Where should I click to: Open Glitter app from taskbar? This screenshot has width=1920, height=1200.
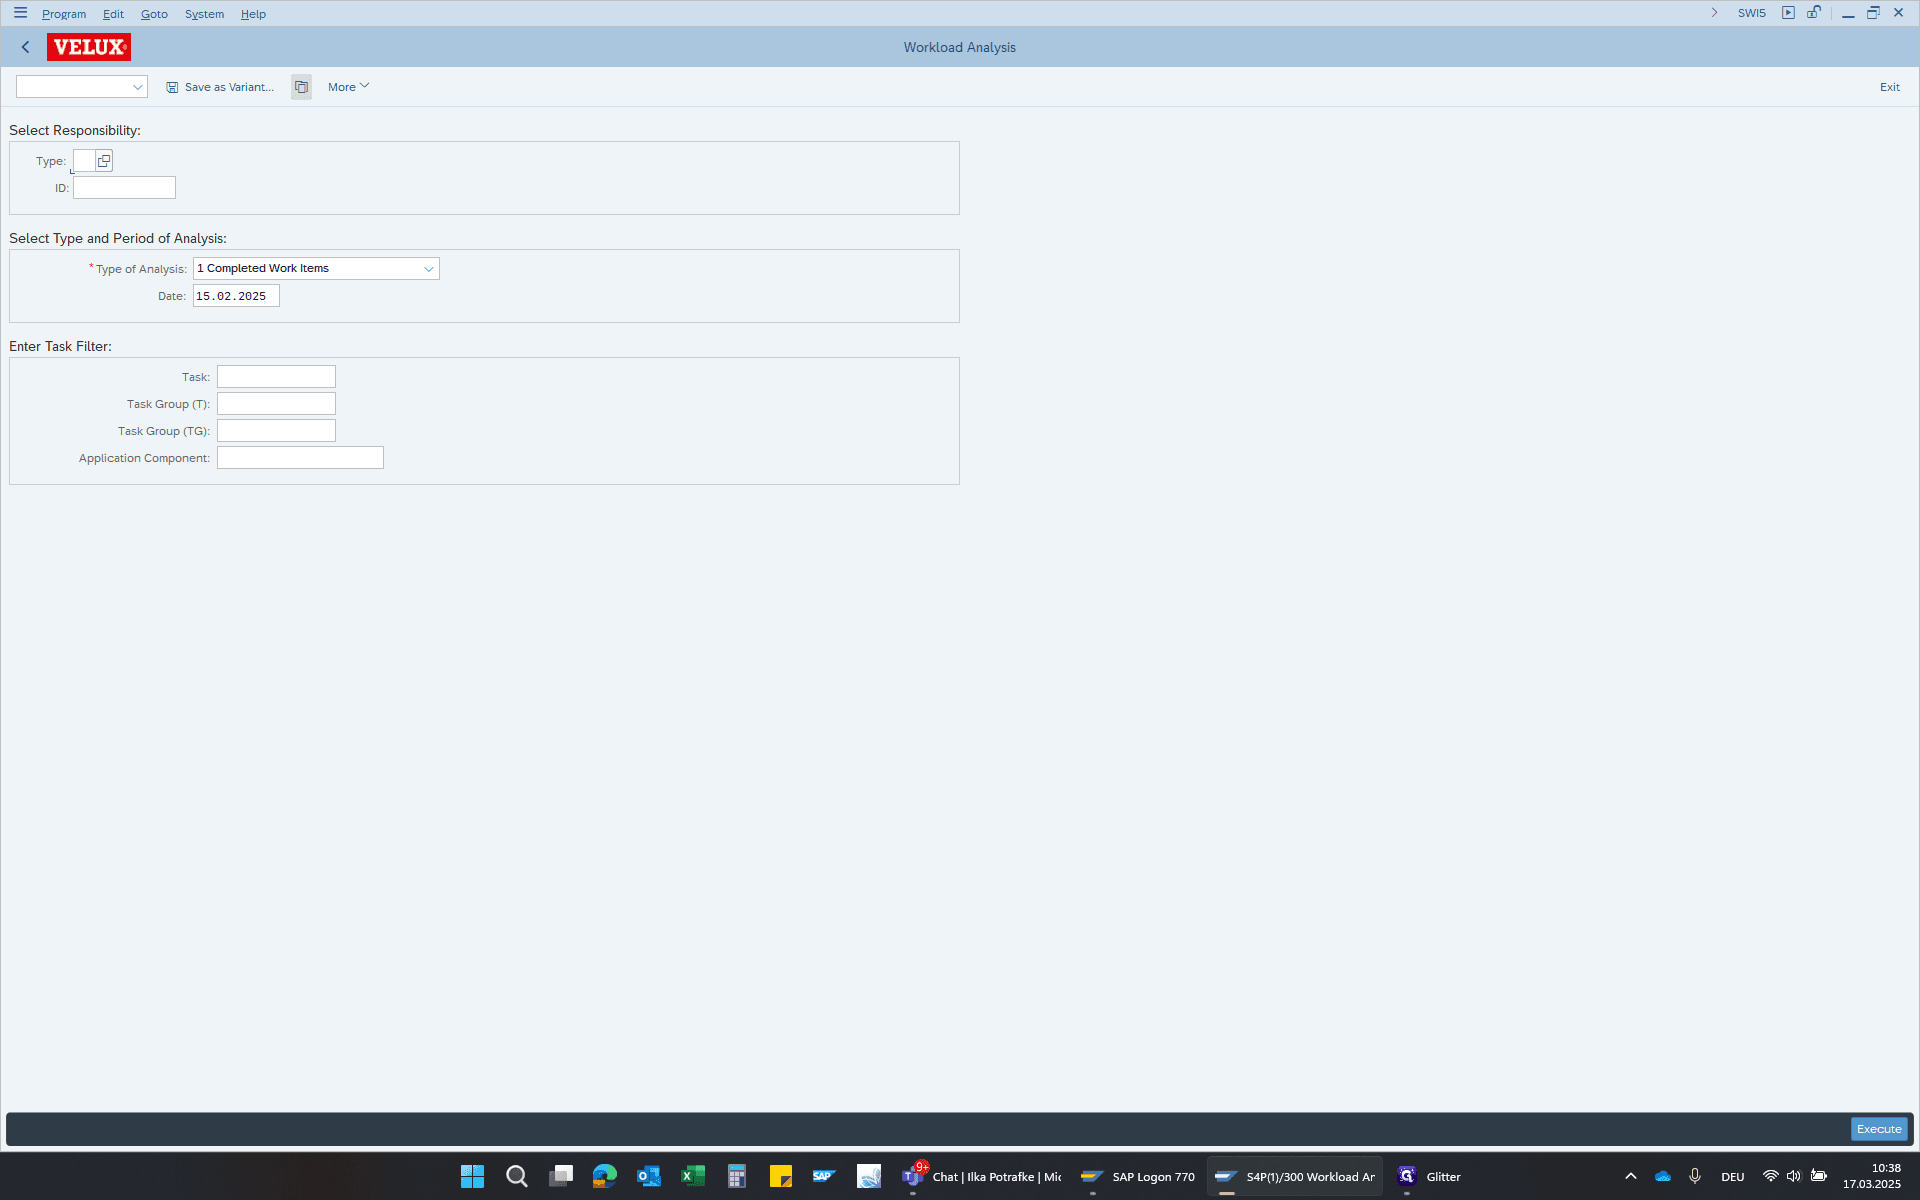[x=1430, y=1177]
